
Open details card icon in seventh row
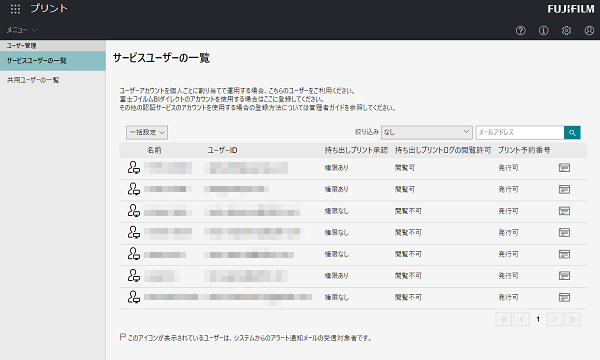[564, 297]
